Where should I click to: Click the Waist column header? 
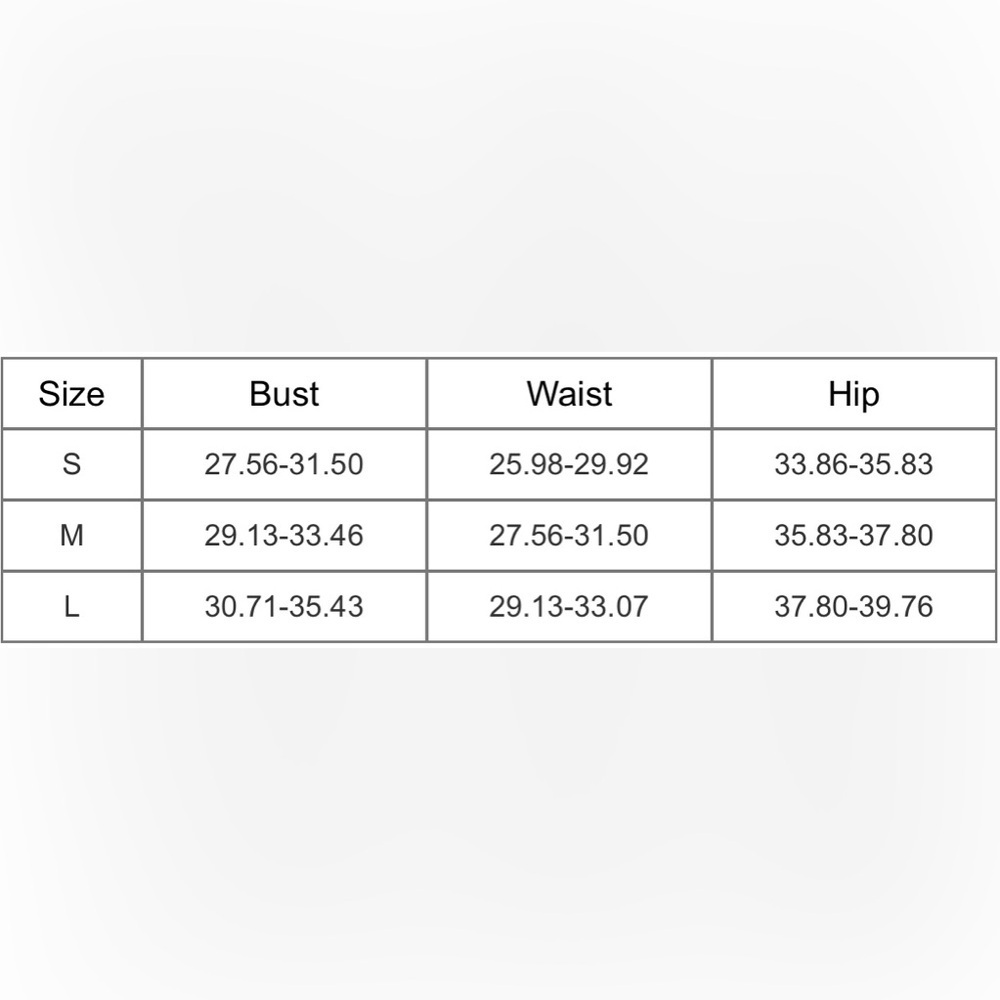pos(570,393)
